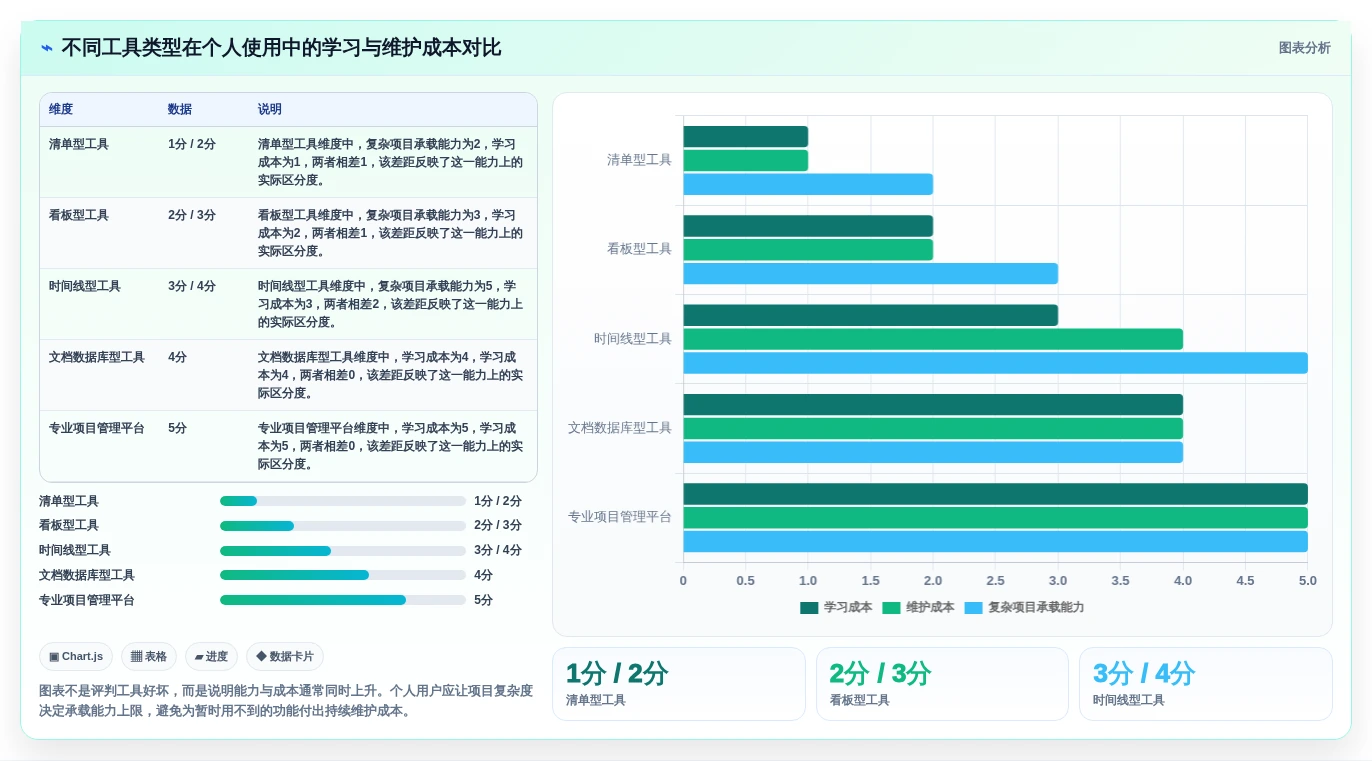Click the 数据 column header
This screenshot has width=1372, height=761.
pos(180,109)
